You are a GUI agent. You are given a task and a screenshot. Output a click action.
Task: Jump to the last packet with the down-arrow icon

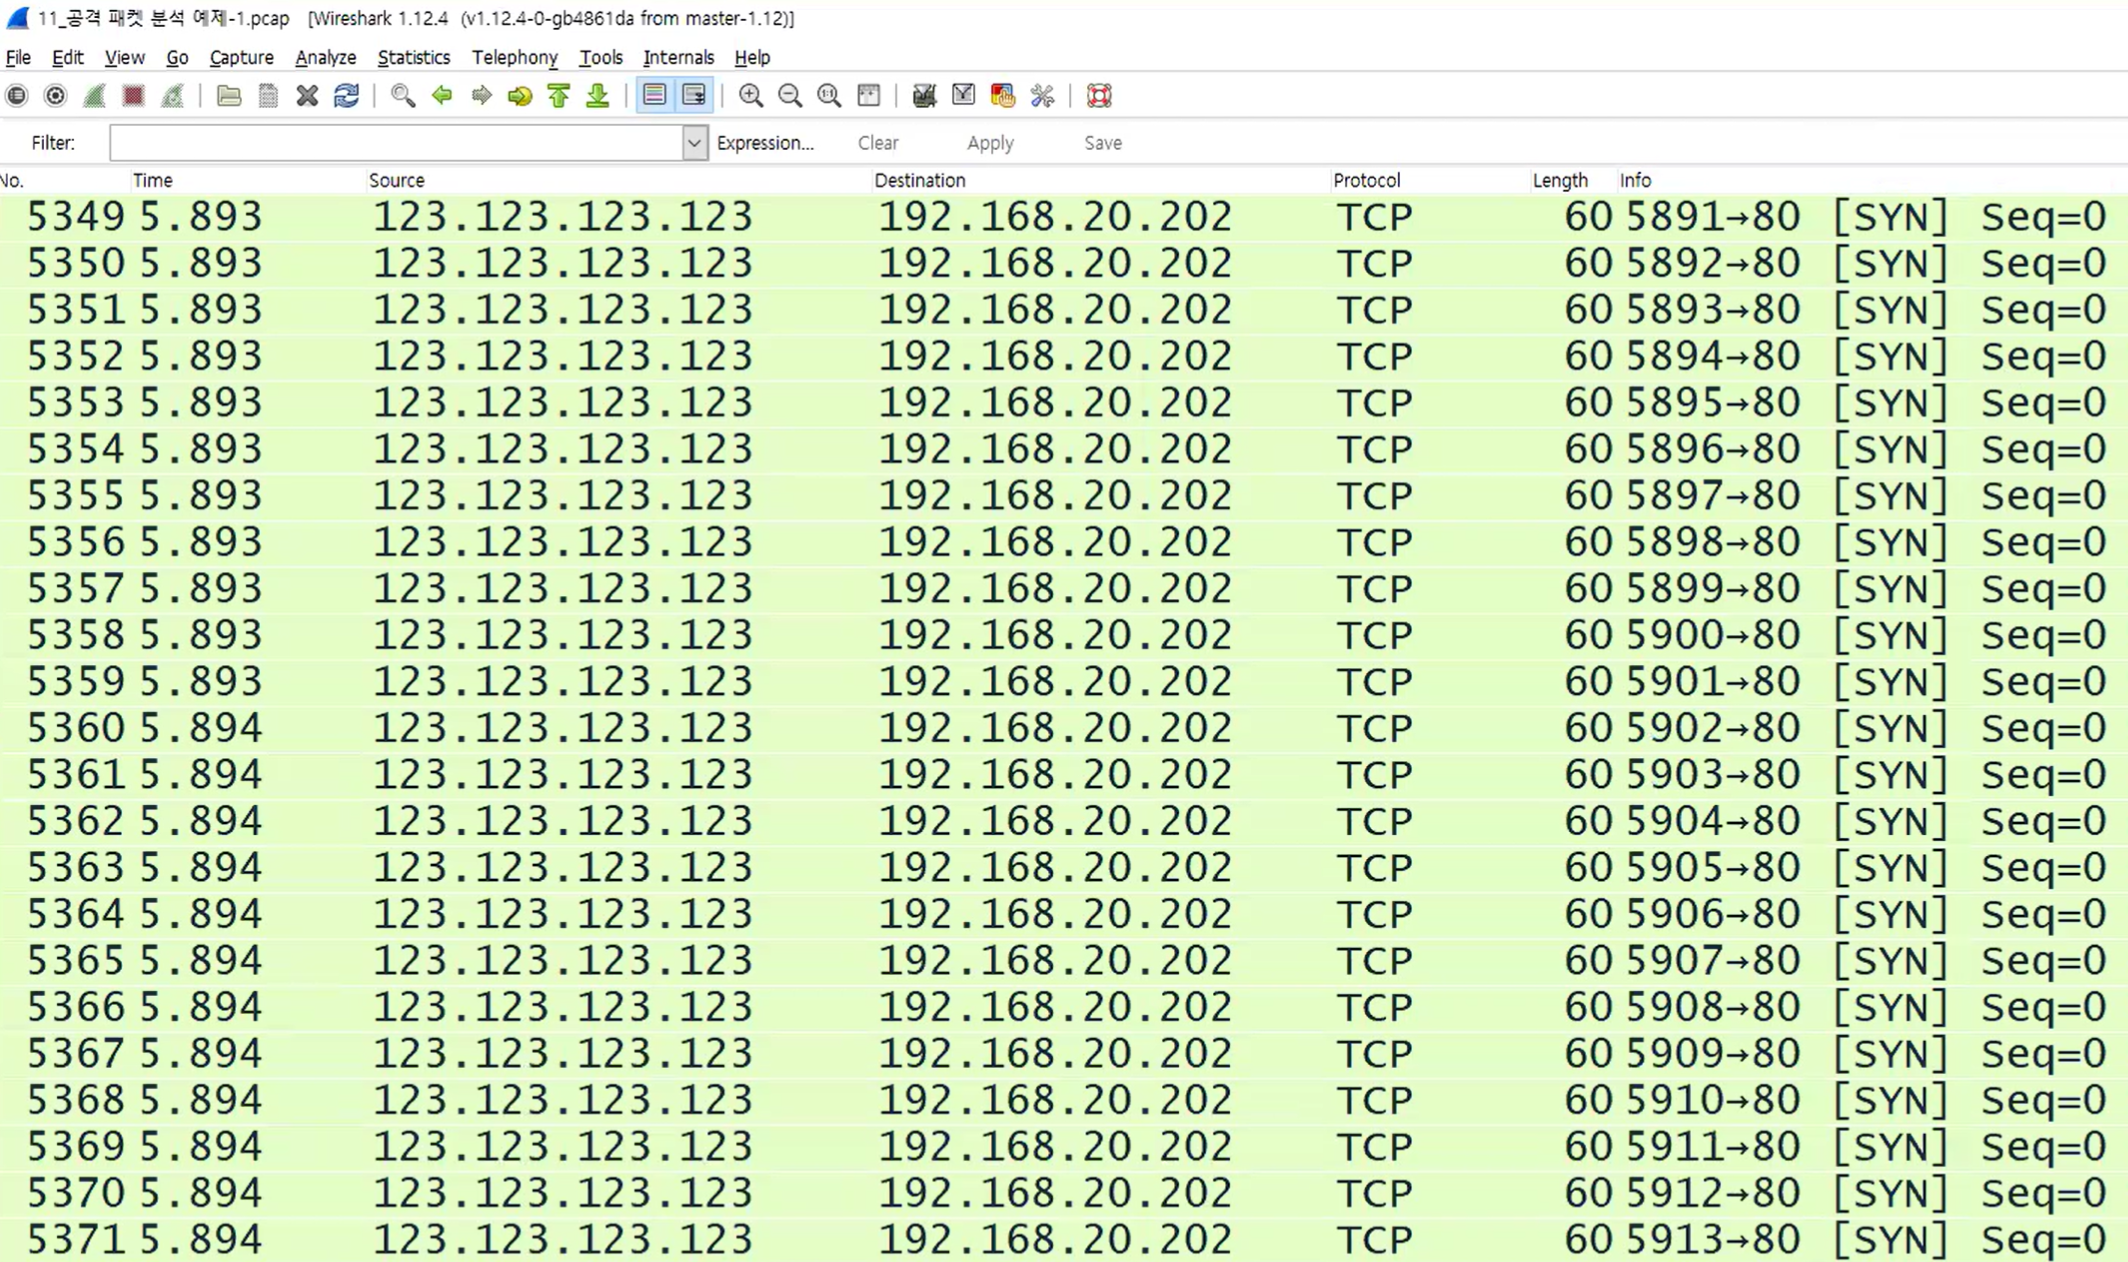[598, 96]
